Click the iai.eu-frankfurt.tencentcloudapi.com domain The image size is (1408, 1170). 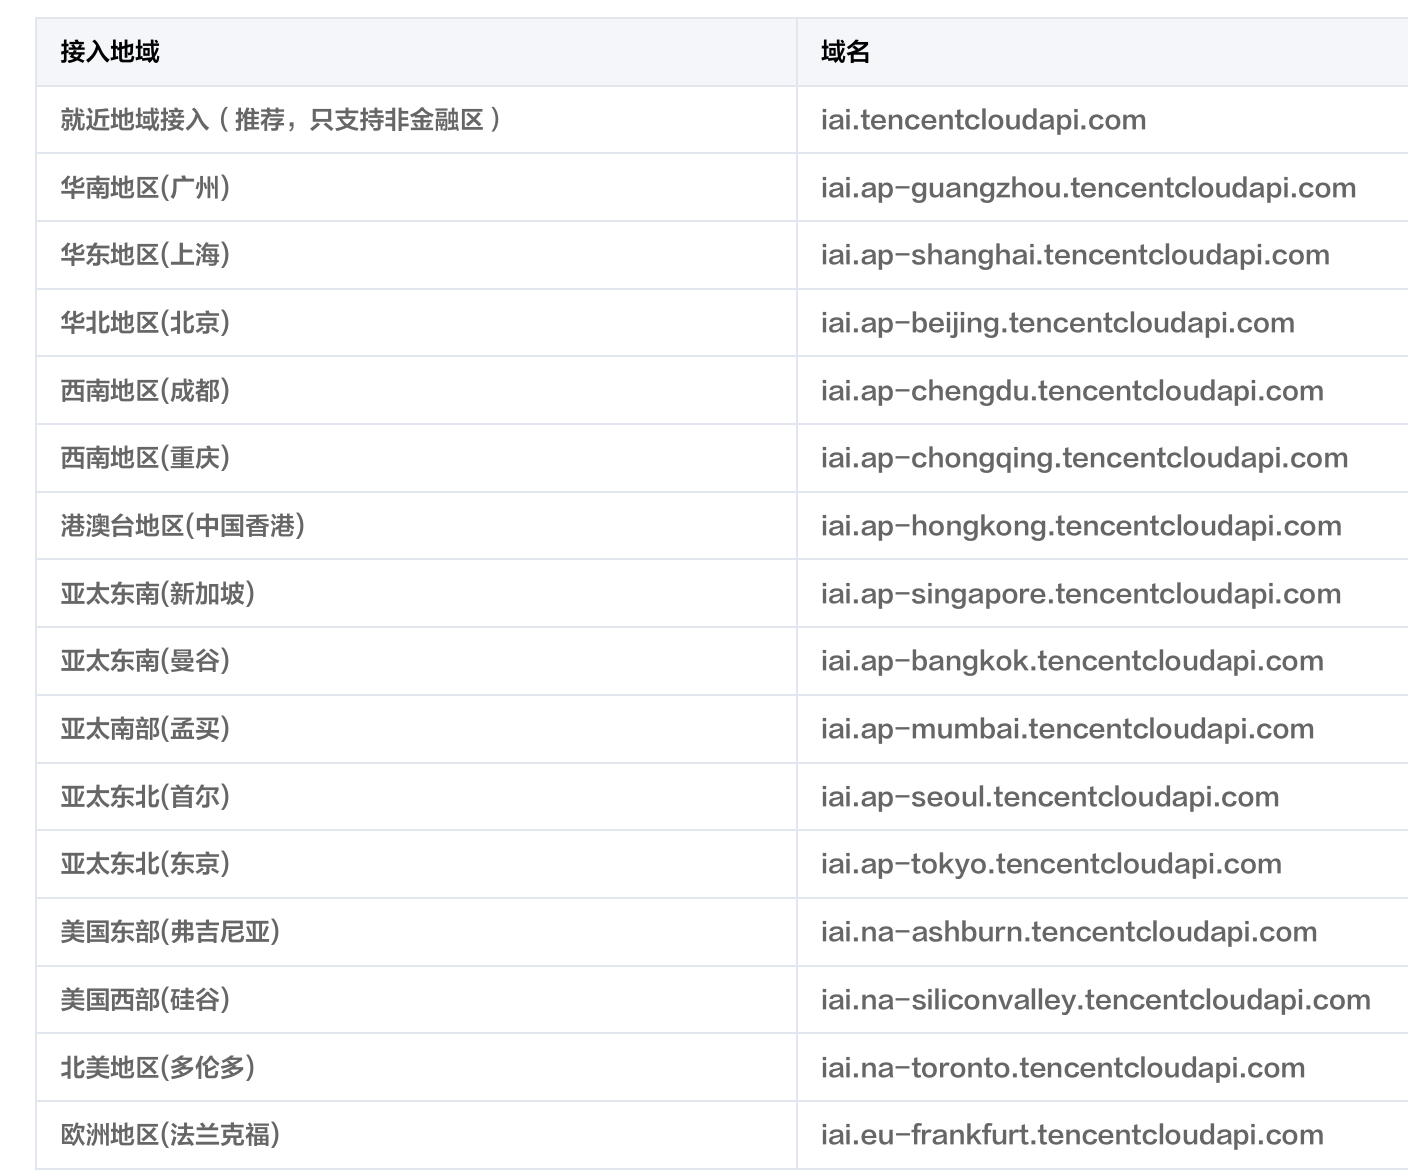(x=1072, y=1135)
